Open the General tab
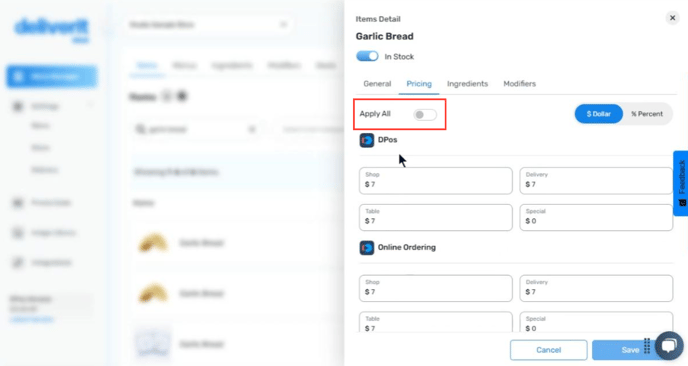The image size is (688, 366). (377, 84)
